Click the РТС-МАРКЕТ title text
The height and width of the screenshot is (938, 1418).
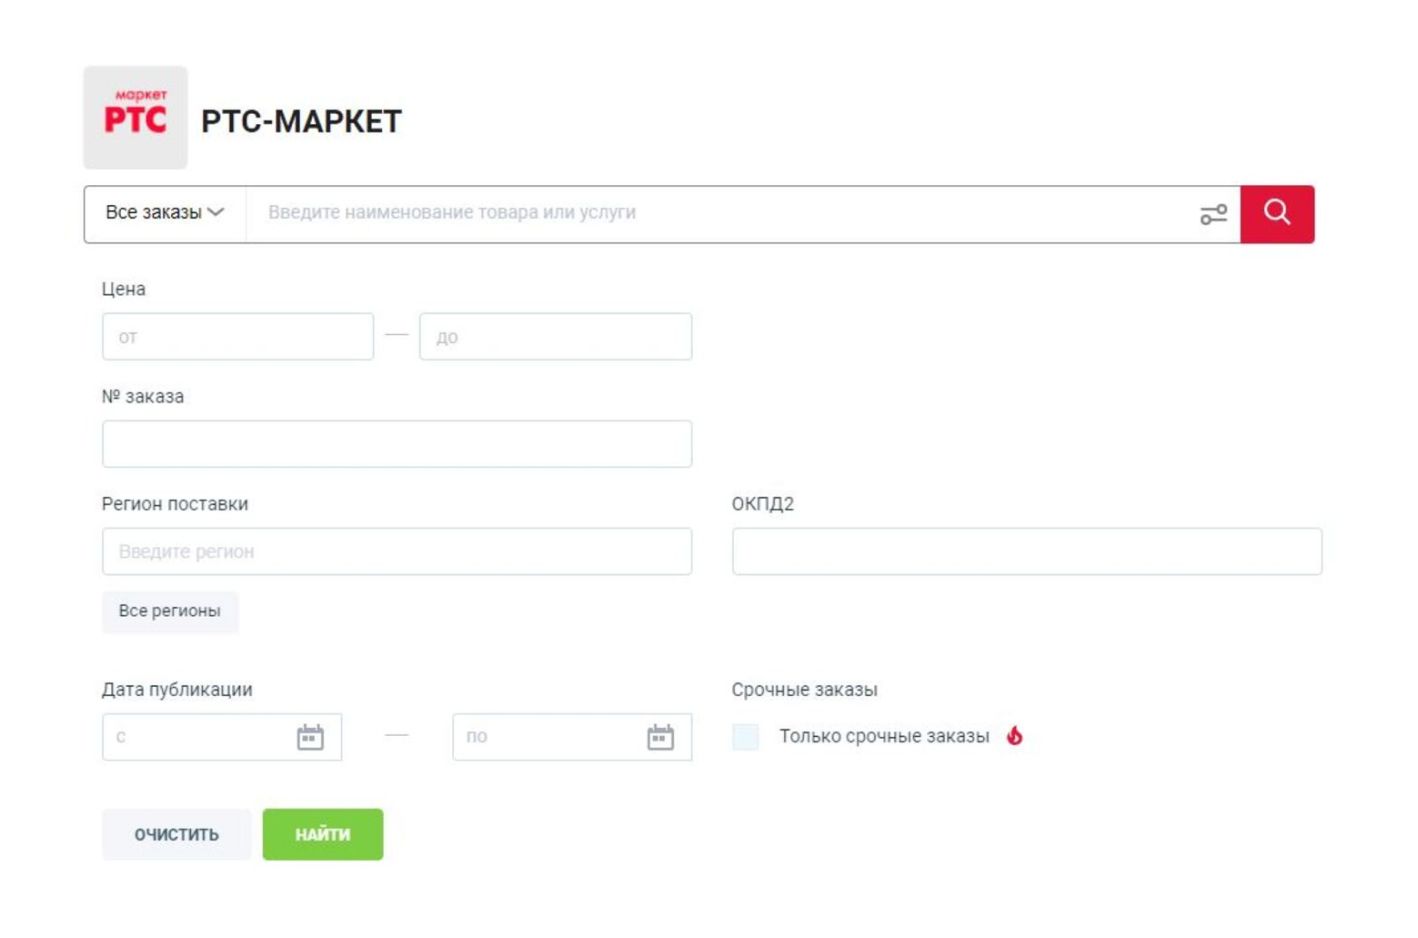301,121
